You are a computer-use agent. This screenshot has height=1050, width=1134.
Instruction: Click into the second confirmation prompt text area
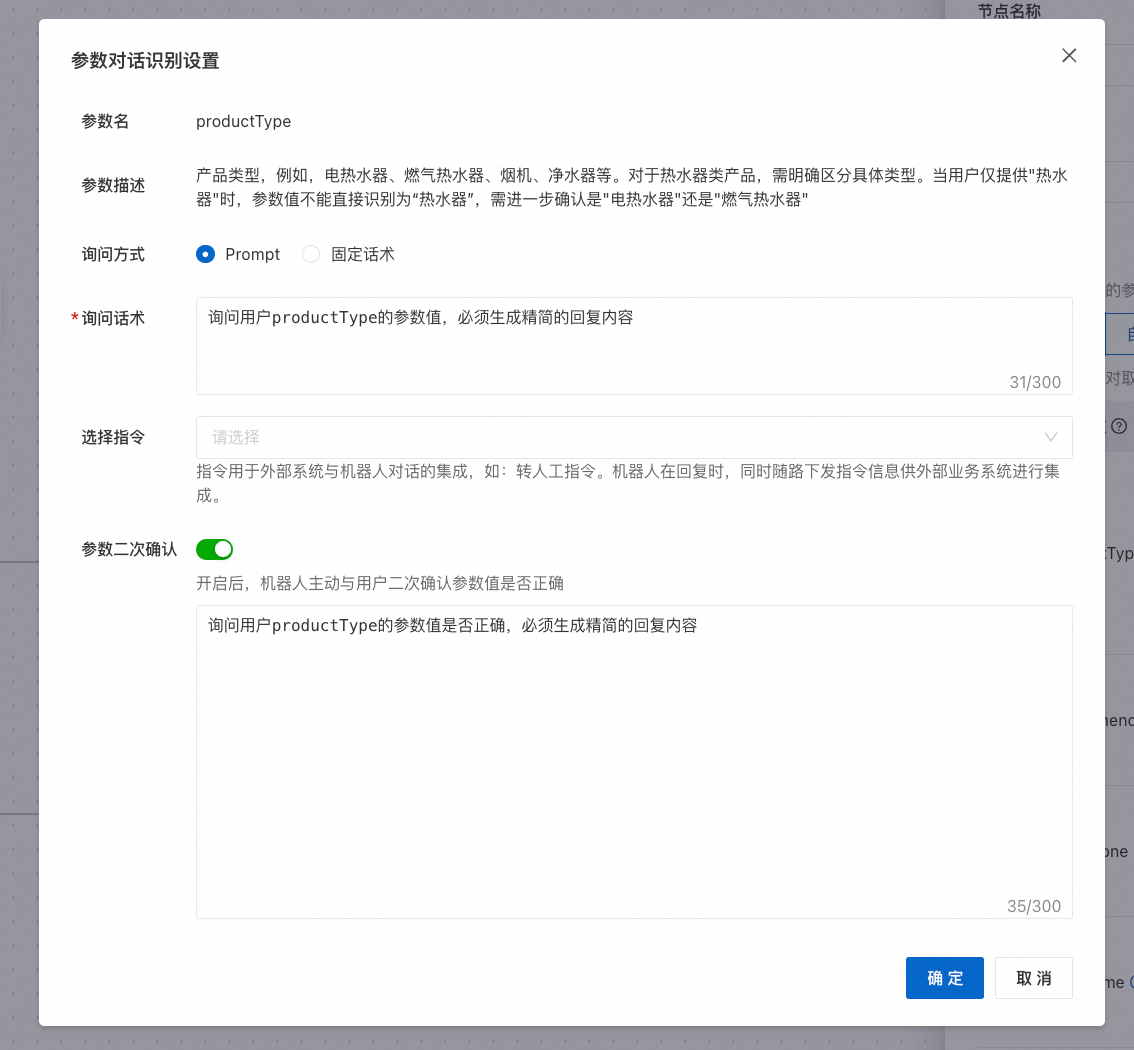pos(634,762)
